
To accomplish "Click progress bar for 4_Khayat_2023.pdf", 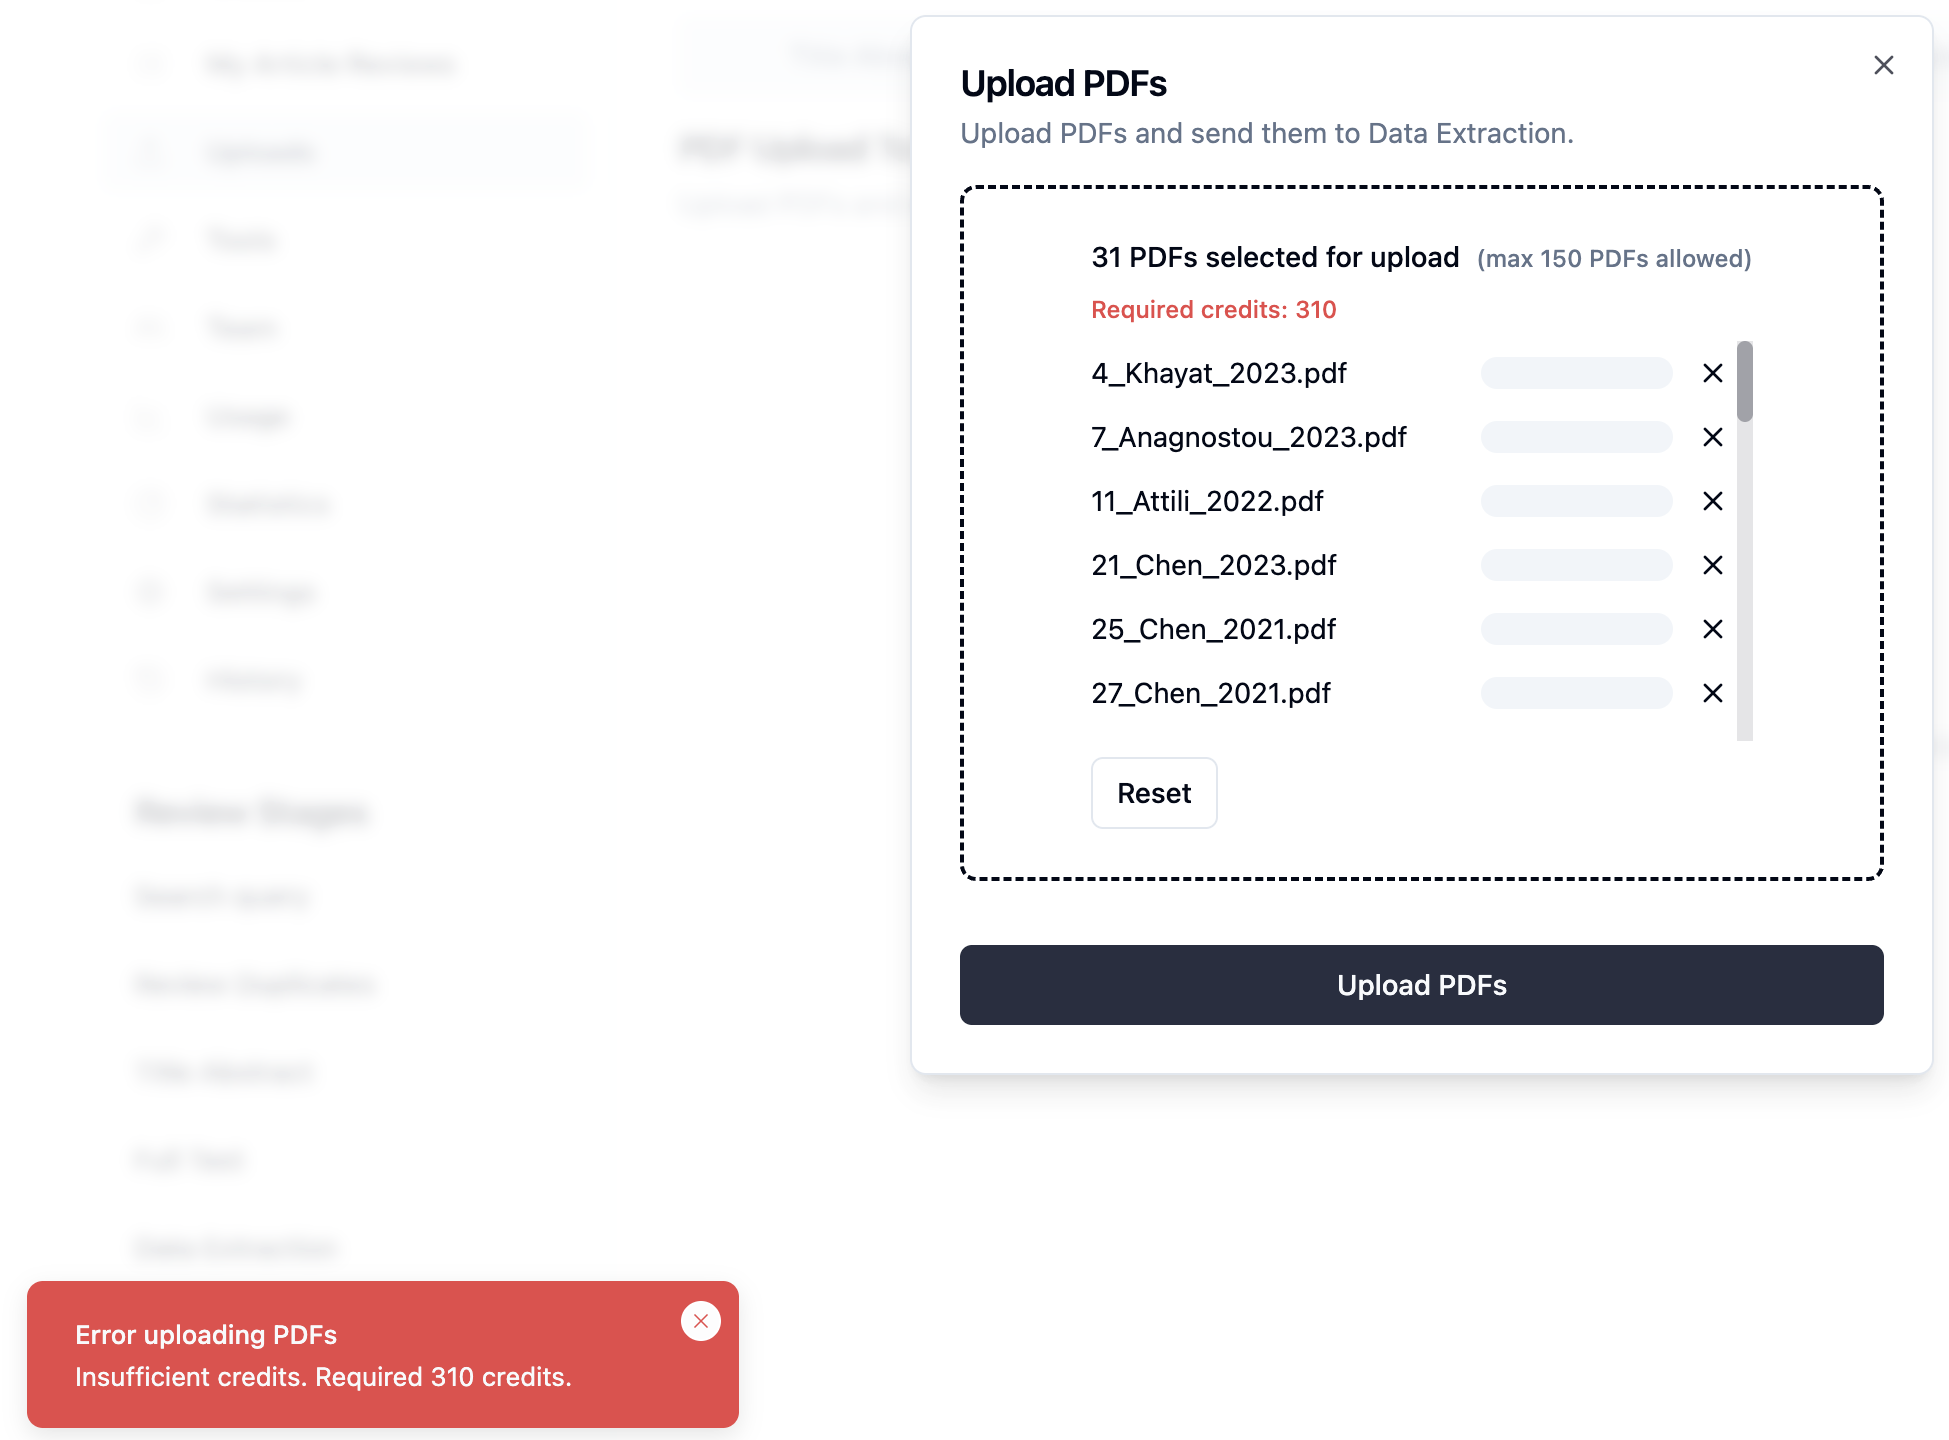I will click(x=1576, y=373).
